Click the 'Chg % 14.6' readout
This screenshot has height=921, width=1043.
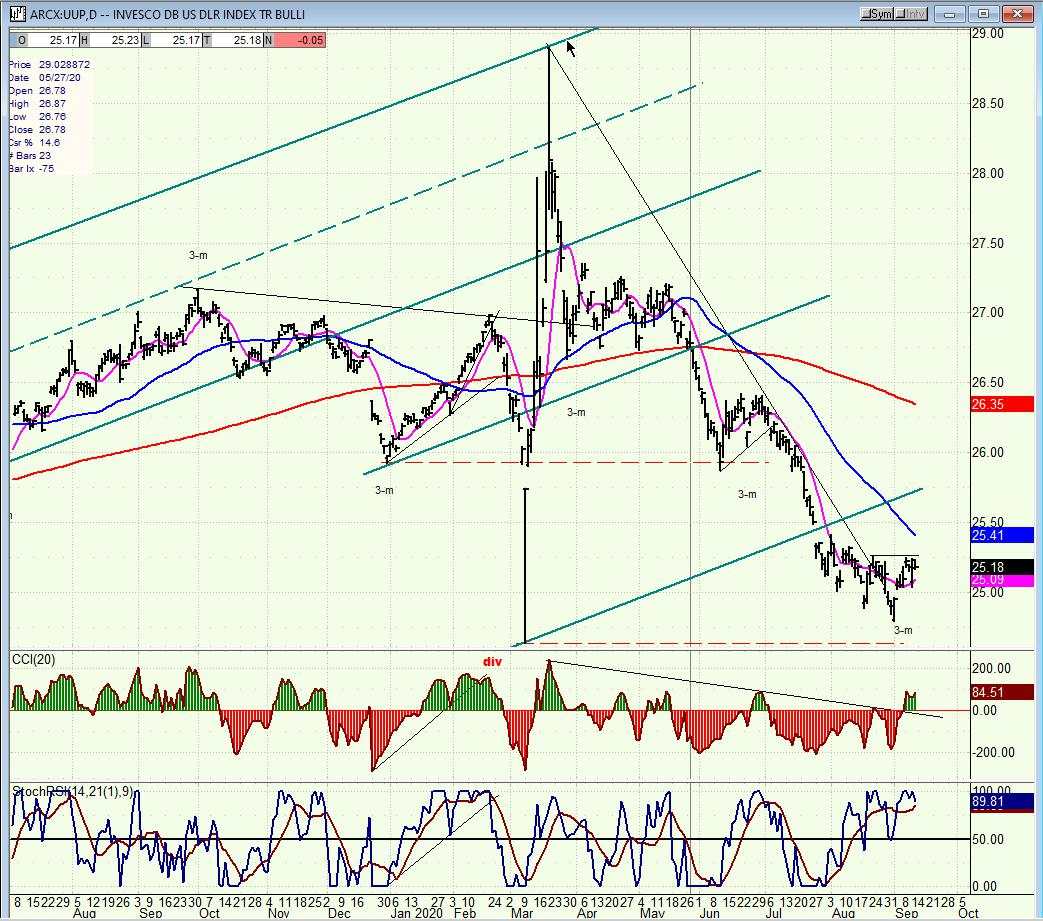35,143
